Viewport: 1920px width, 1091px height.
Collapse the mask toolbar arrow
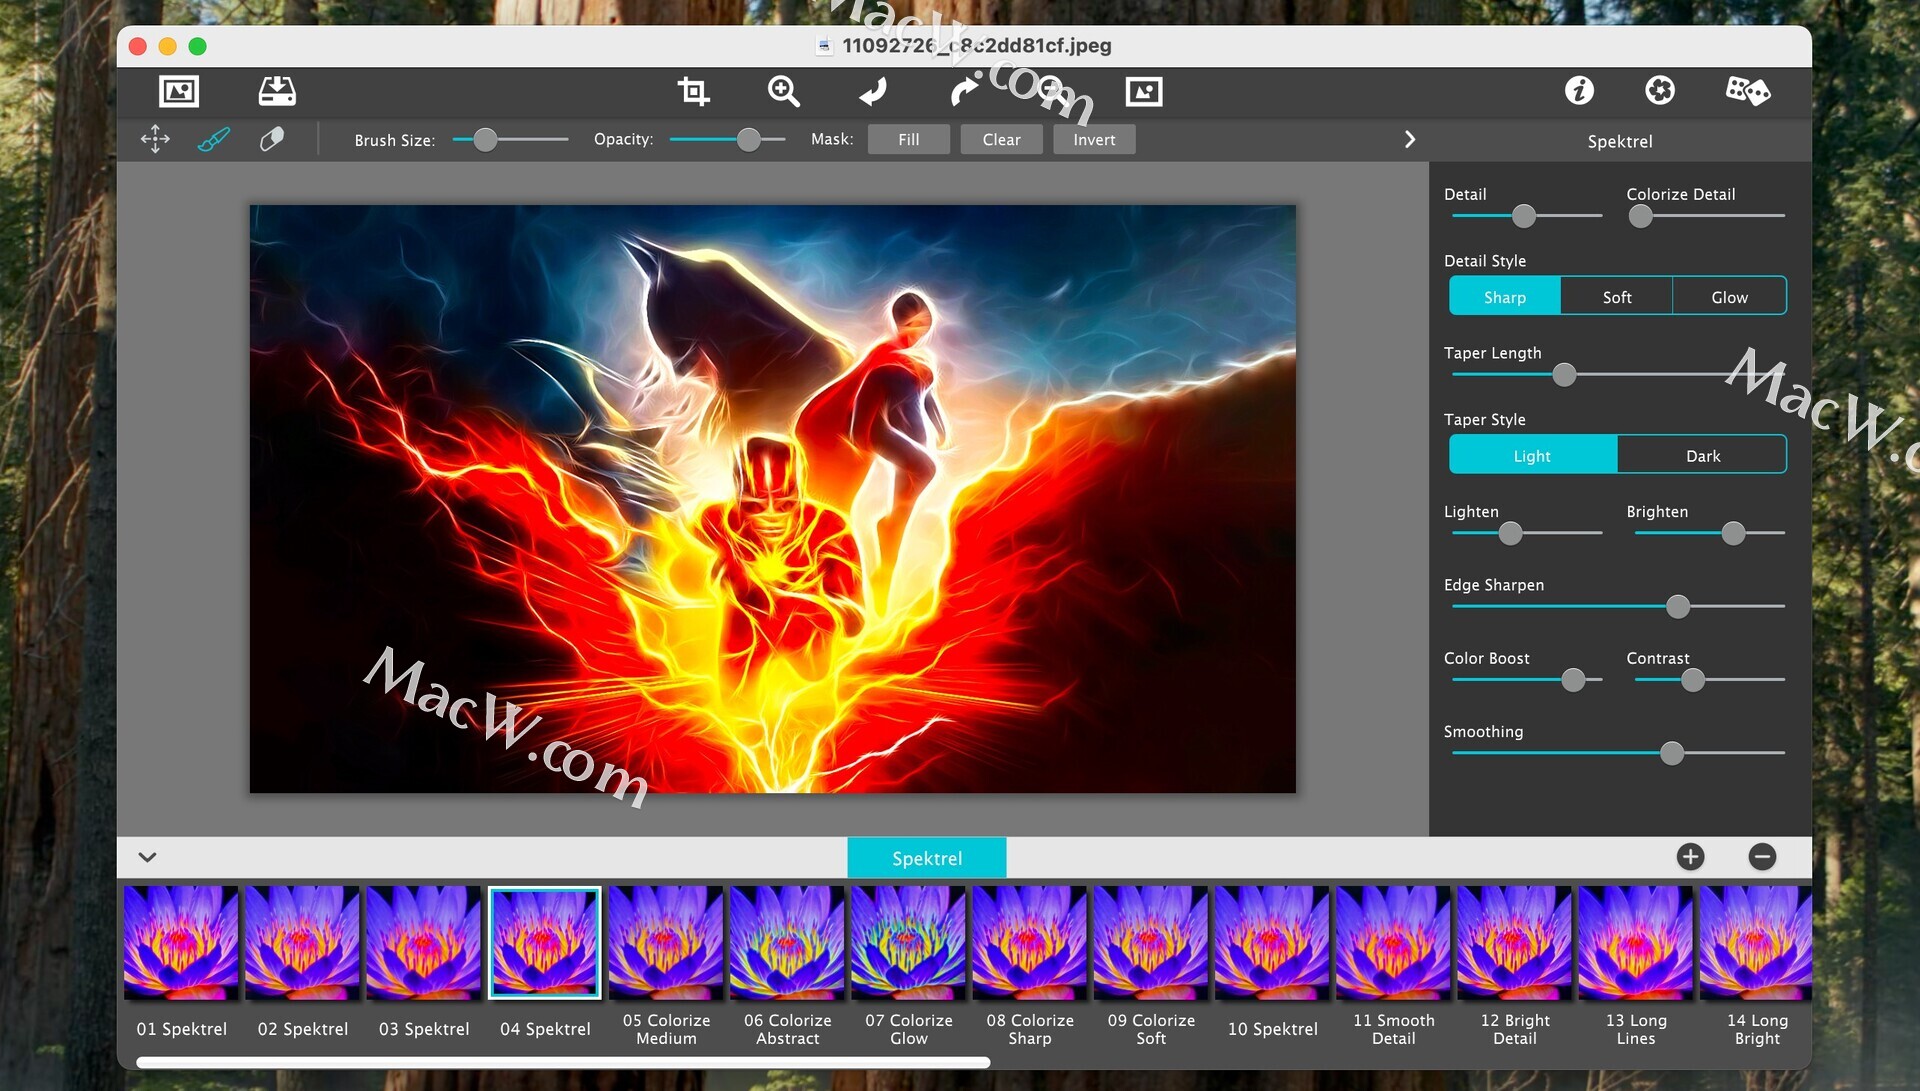[1410, 139]
